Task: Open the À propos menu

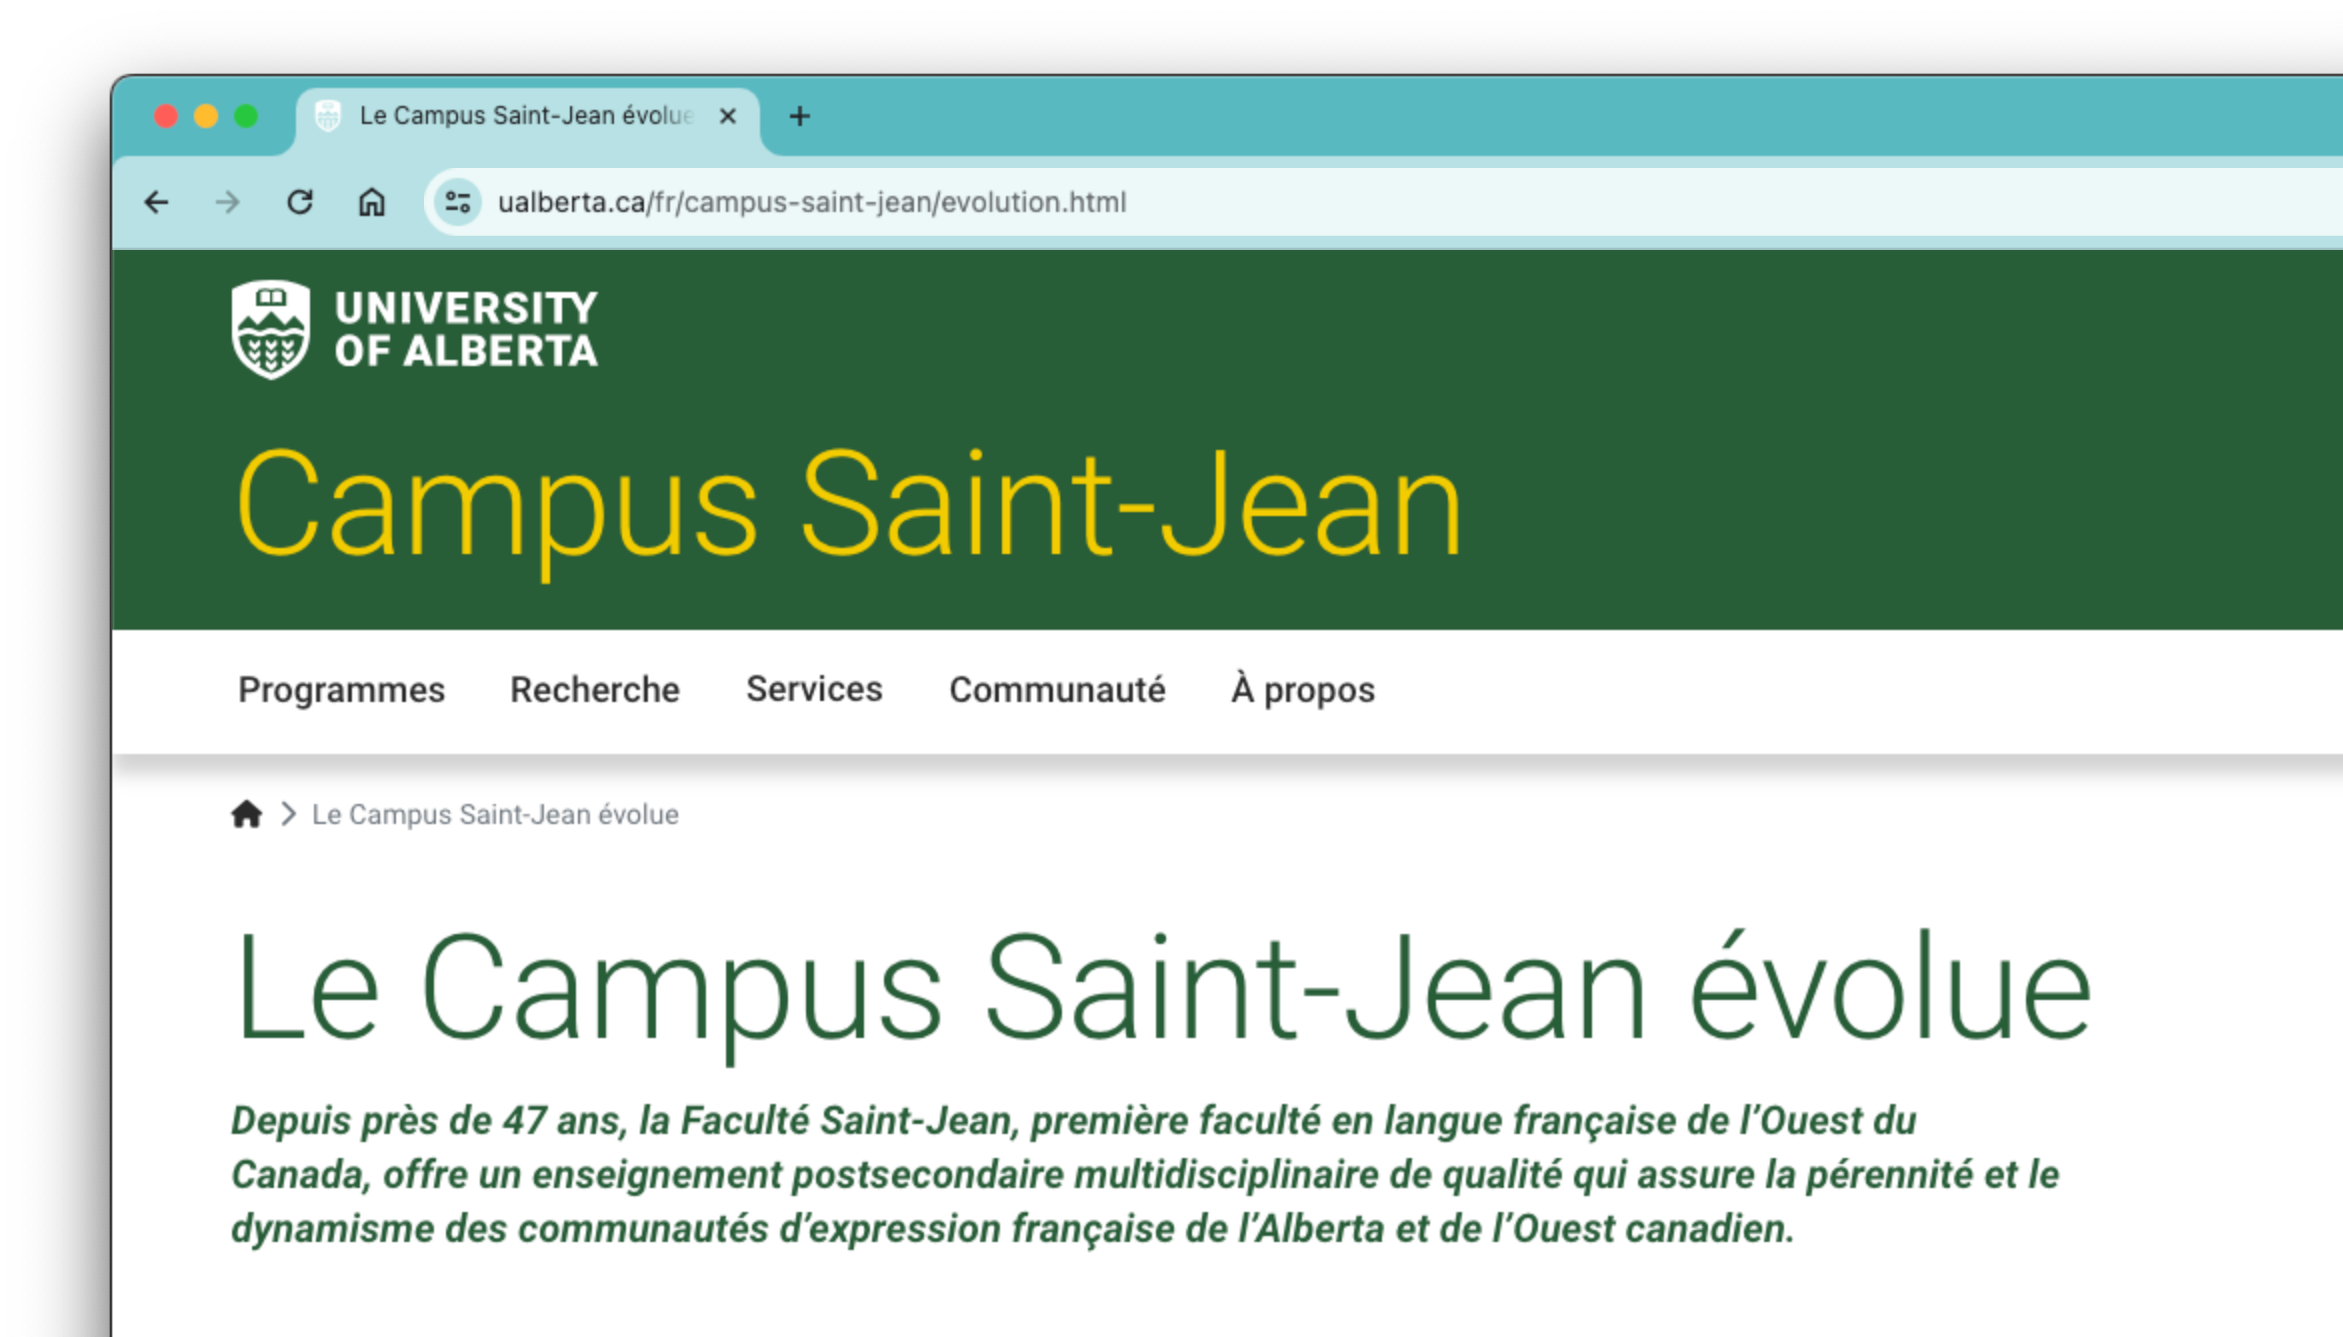Action: [x=1303, y=690]
